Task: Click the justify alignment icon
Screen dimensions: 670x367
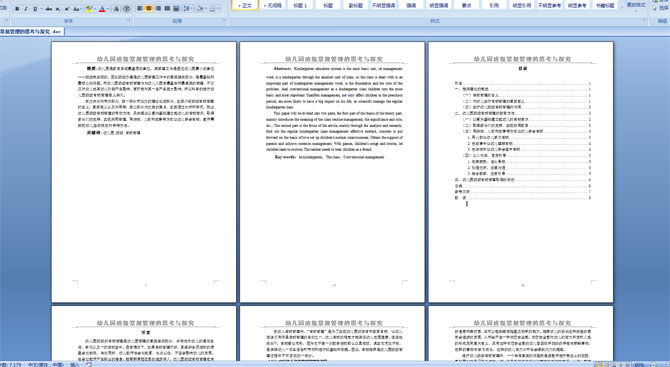Action: (167, 9)
